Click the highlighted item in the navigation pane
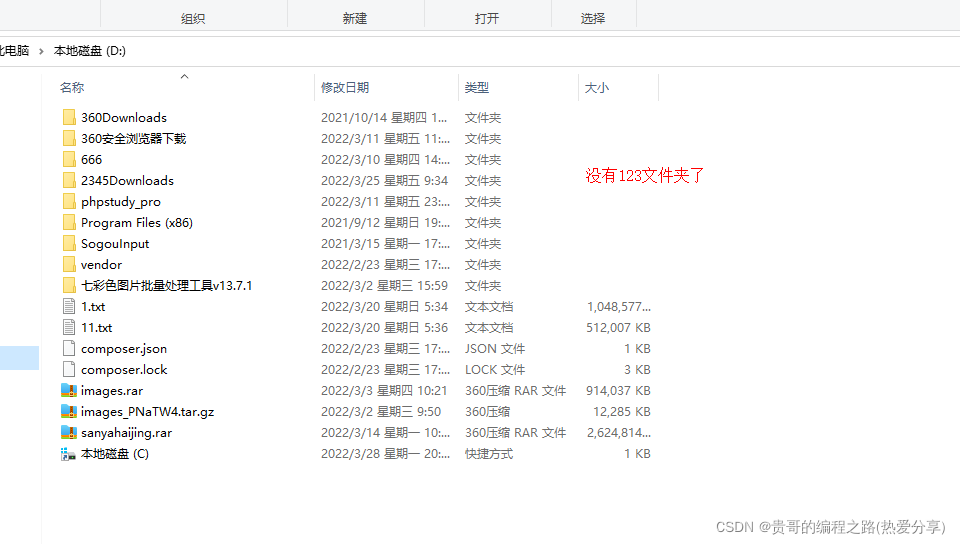Image resolution: width=960 pixels, height=544 pixels. tap(20, 357)
